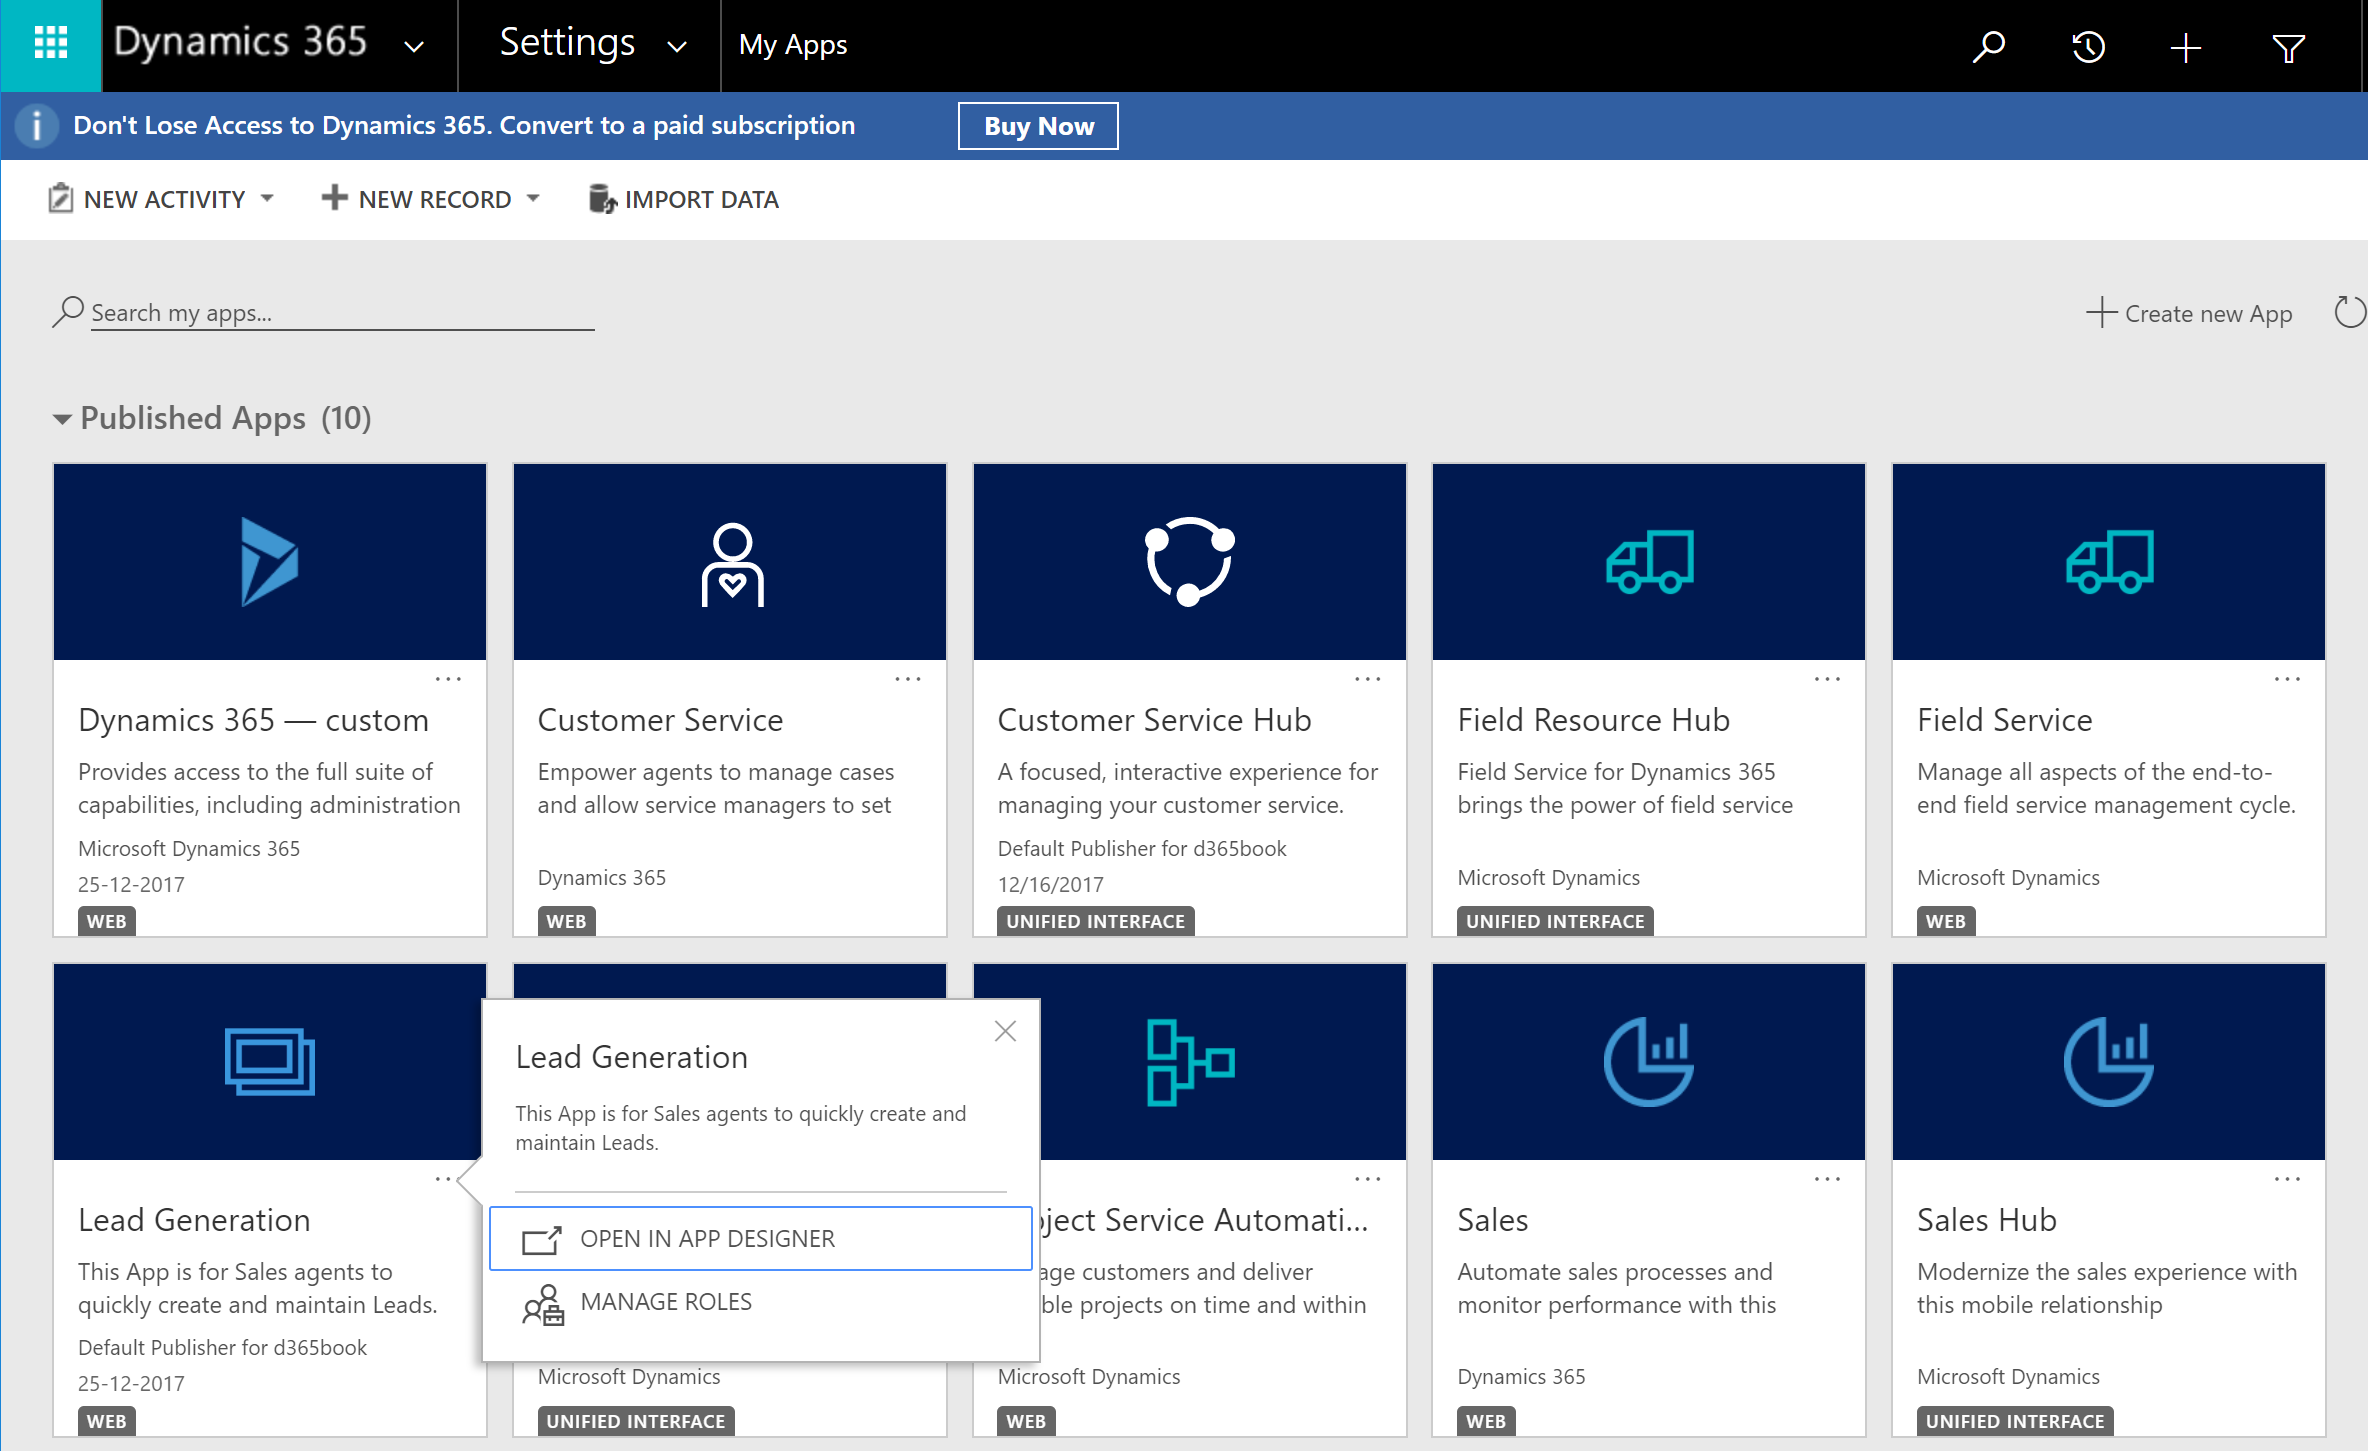Click the Settings label in top bar
Viewport: 2368px width, 1451px height.
(567, 42)
